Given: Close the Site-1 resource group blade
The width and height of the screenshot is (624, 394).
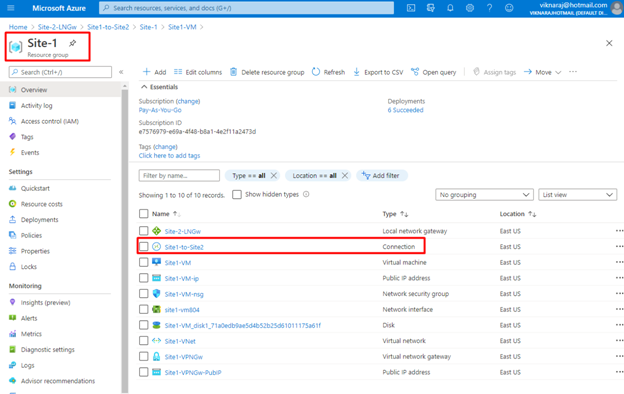Looking at the screenshot, I should tap(609, 43).
